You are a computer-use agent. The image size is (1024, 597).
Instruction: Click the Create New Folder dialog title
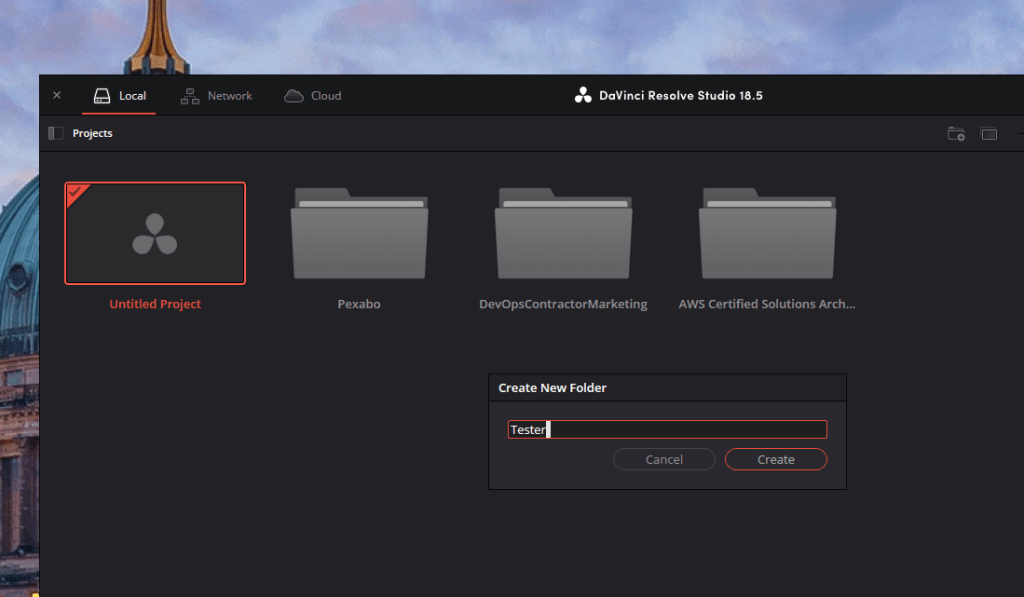click(552, 388)
